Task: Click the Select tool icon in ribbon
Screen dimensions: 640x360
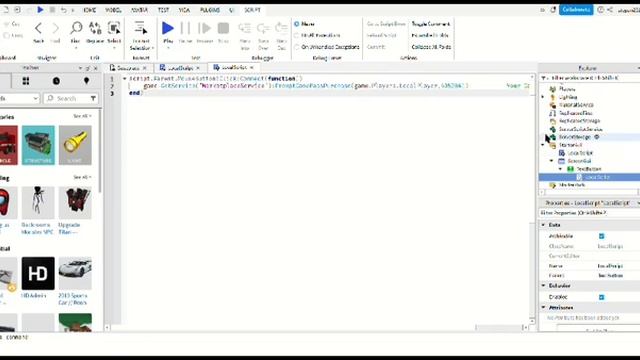Action: 114,28
